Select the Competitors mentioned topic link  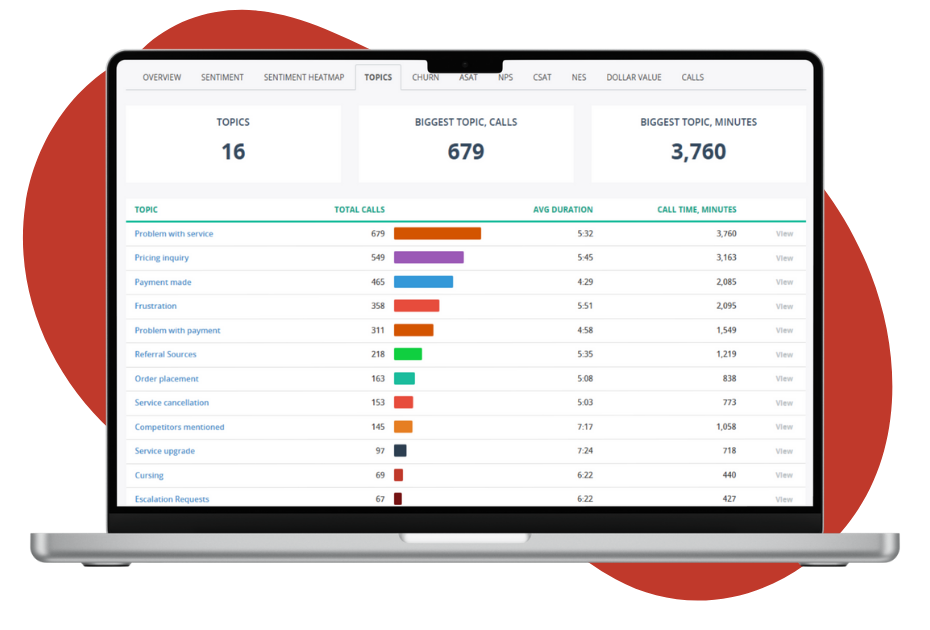pos(180,427)
